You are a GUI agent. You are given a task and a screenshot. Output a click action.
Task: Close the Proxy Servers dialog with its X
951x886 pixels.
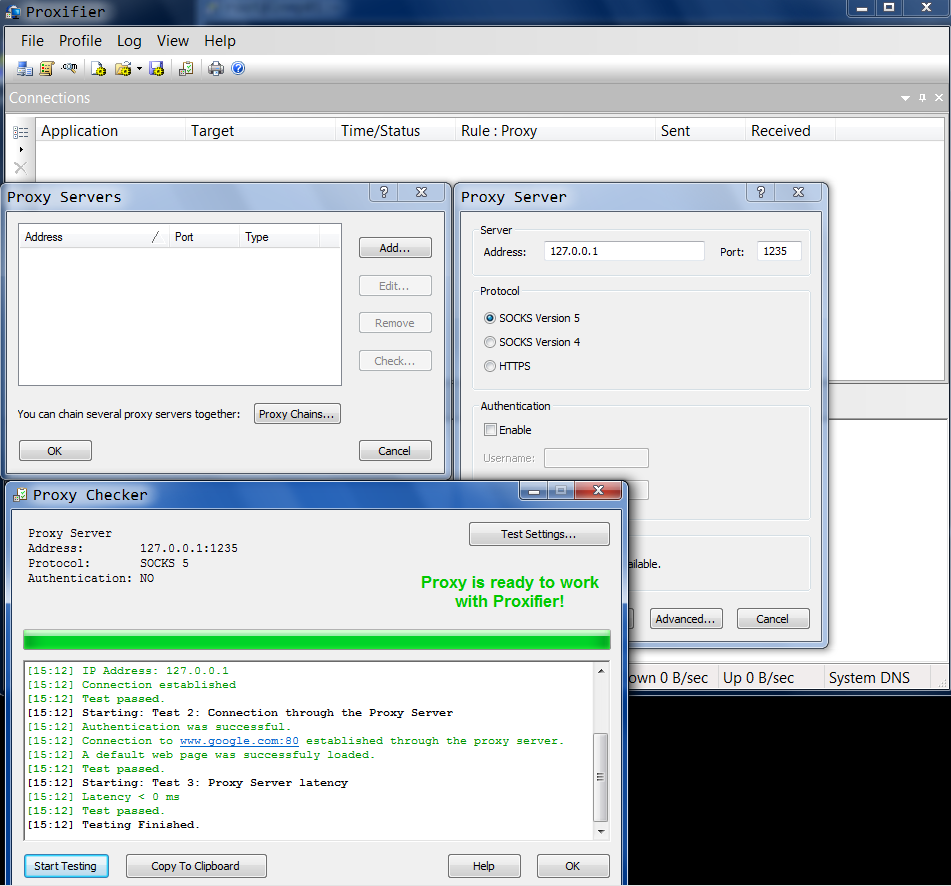(x=422, y=192)
